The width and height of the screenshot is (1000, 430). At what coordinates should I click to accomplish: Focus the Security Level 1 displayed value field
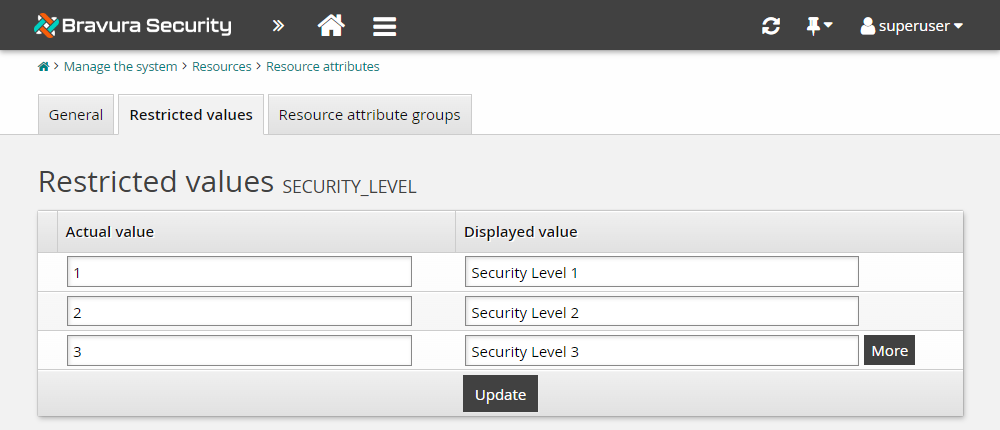pos(661,272)
